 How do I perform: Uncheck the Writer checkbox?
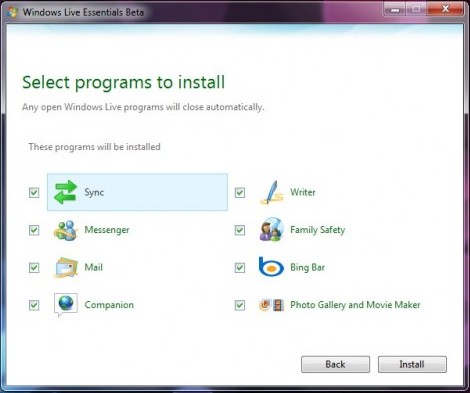(x=240, y=192)
